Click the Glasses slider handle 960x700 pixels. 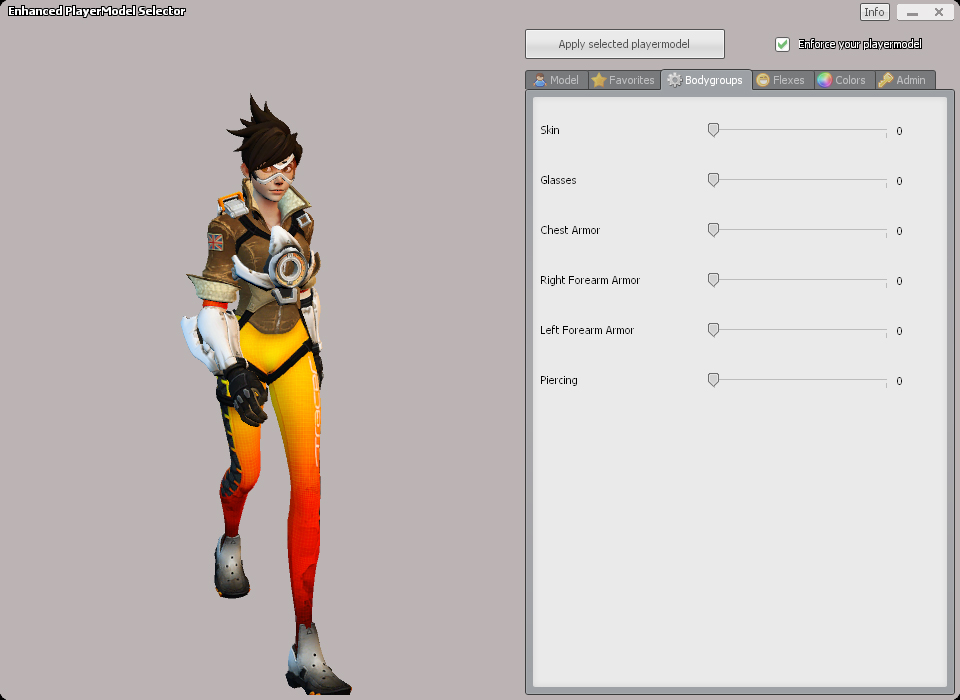pyautogui.click(x=713, y=180)
